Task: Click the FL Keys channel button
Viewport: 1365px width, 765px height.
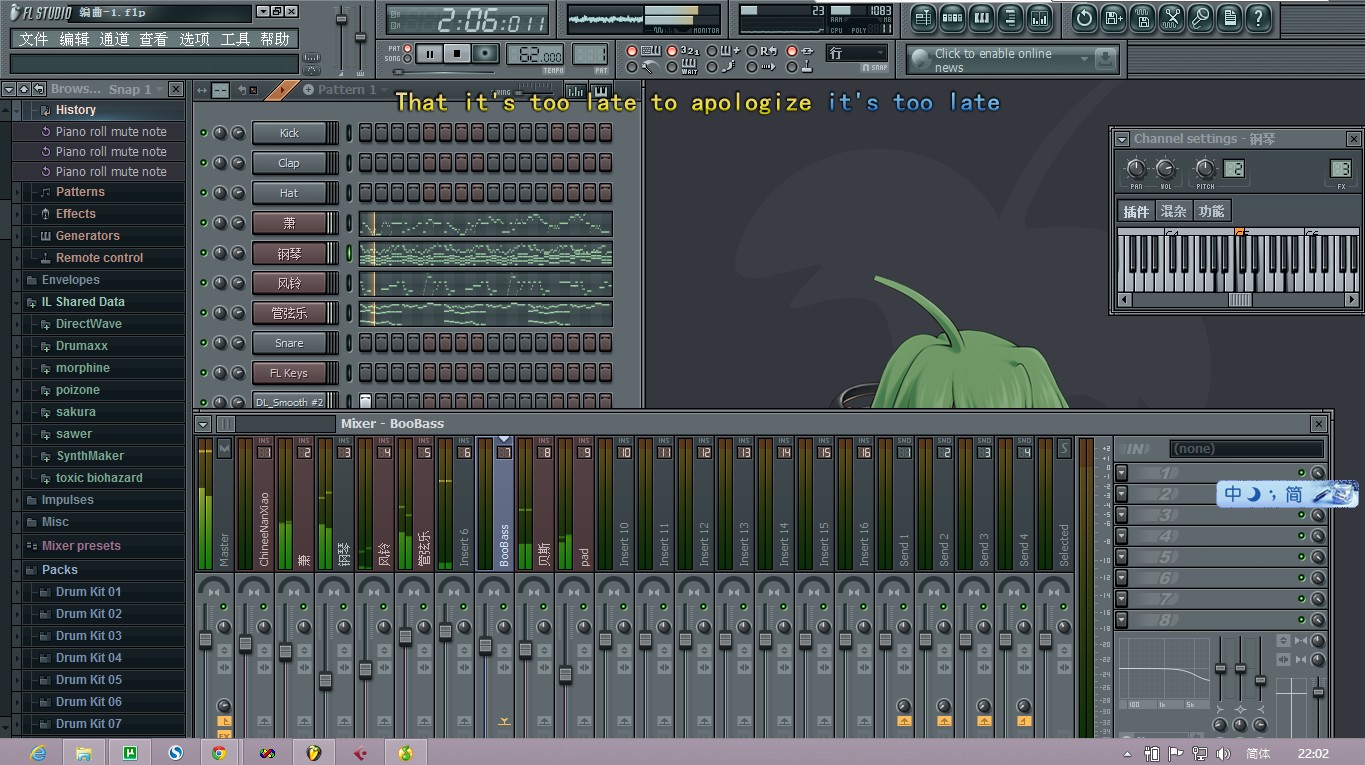Action: [x=289, y=373]
